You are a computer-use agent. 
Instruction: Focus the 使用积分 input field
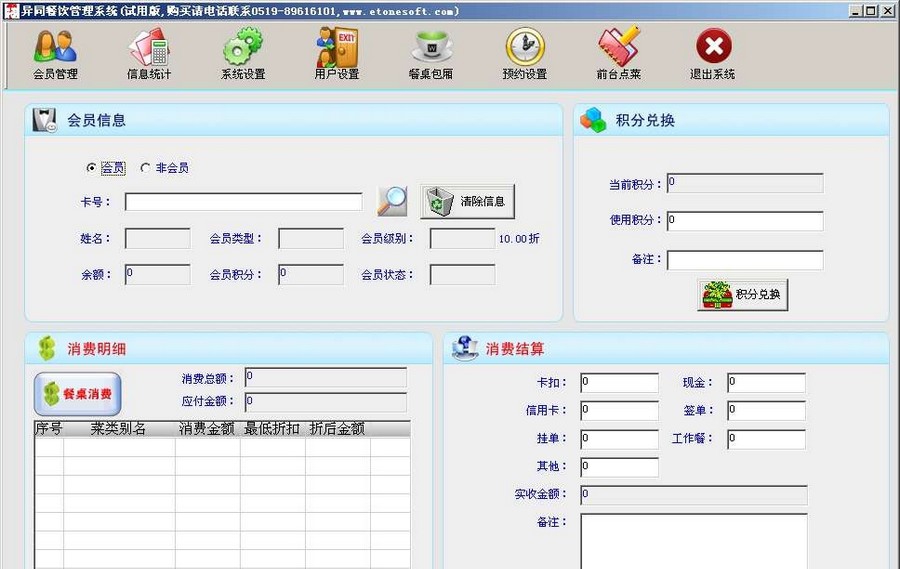[745, 221]
